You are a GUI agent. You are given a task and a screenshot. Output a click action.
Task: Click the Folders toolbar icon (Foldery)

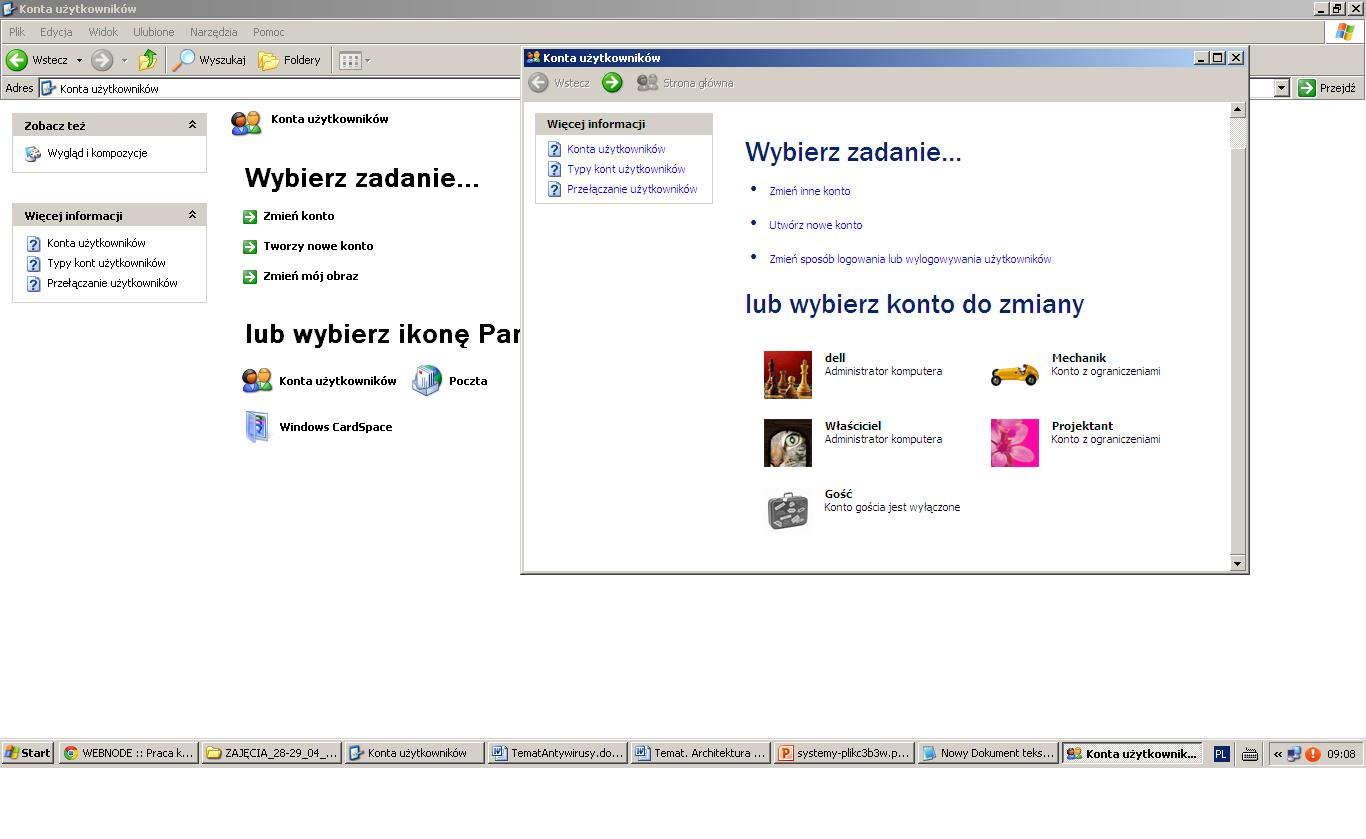click(290, 60)
